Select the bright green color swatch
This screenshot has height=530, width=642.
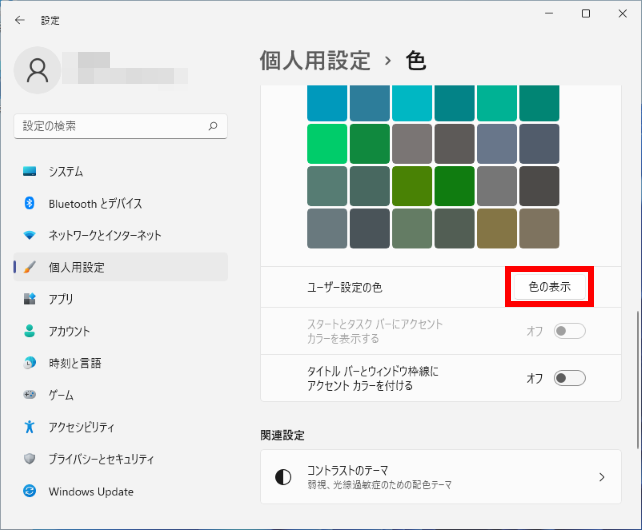(x=327, y=144)
